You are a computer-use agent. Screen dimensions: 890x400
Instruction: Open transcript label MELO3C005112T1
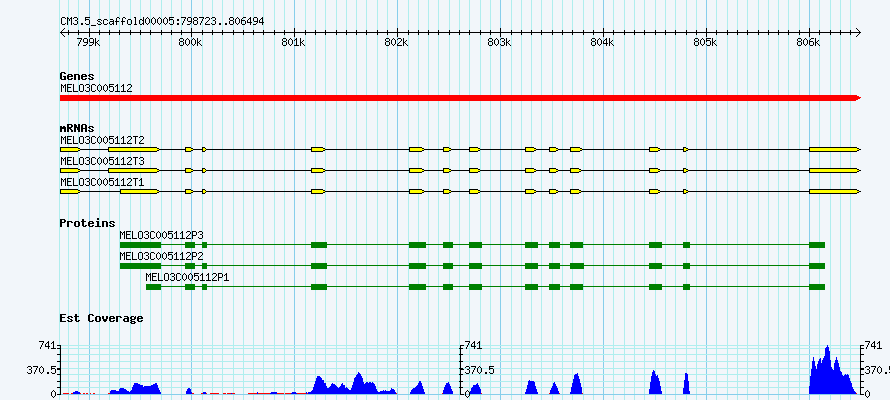[102, 183]
